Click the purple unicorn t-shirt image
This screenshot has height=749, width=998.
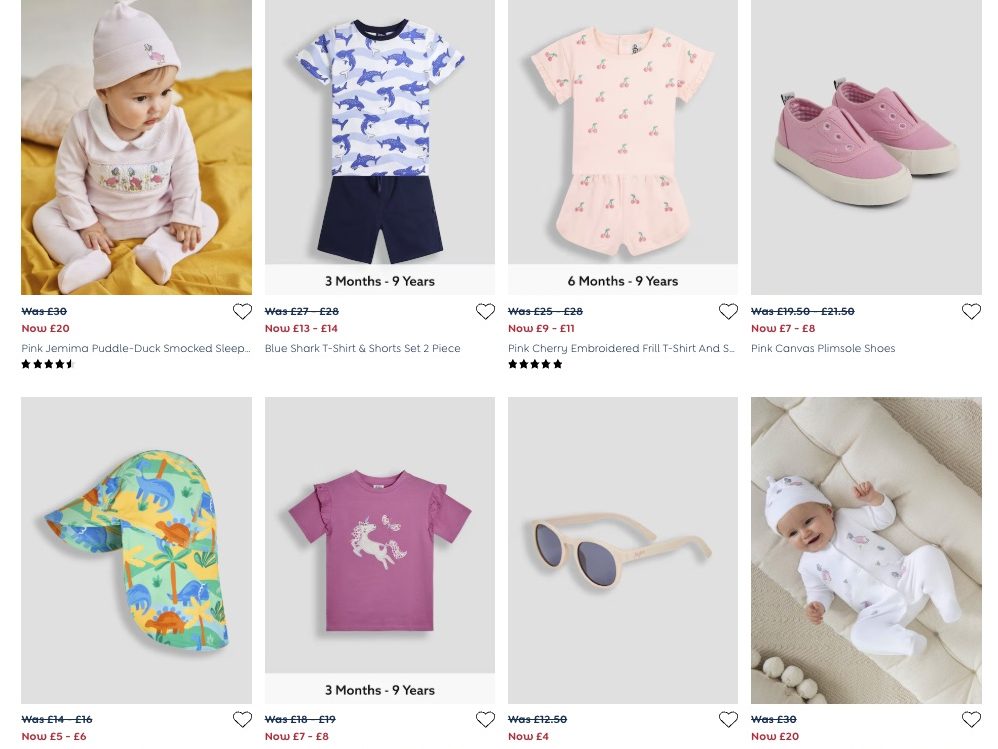(x=380, y=535)
